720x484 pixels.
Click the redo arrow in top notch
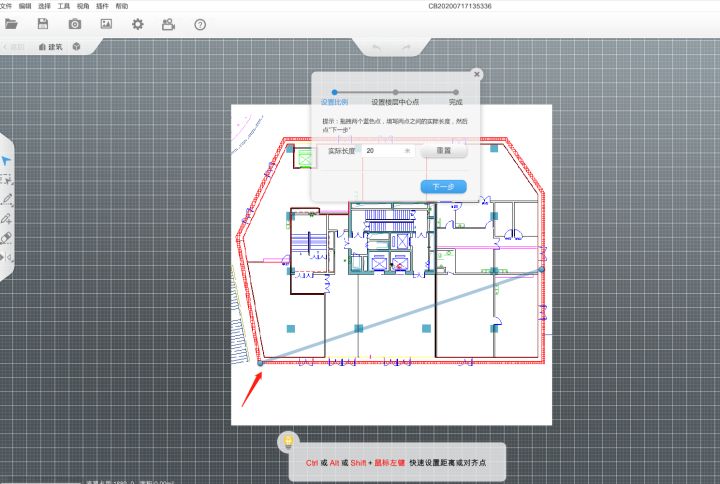(406, 47)
